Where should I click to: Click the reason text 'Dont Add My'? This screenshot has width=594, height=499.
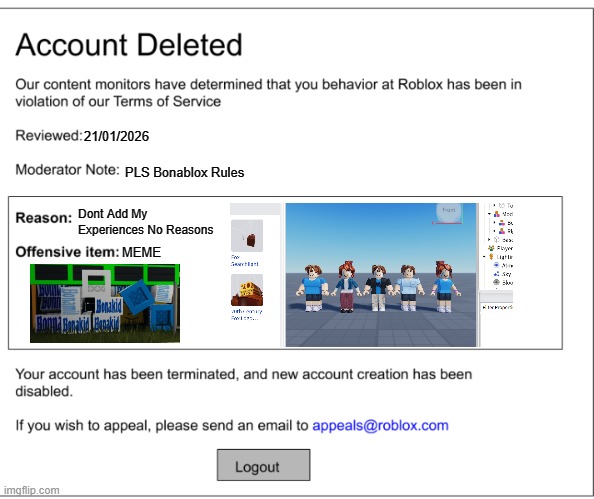coord(113,214)
